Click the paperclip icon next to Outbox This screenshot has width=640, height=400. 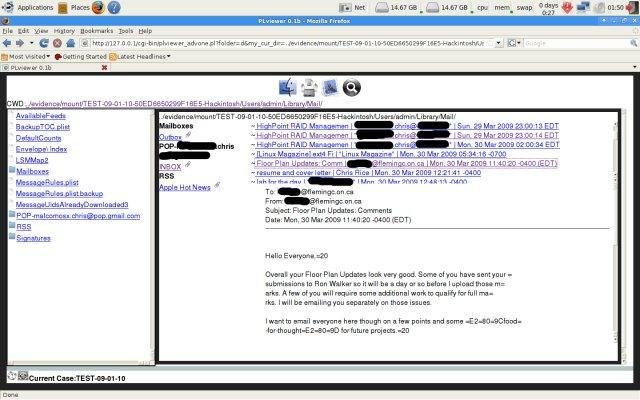188,135
